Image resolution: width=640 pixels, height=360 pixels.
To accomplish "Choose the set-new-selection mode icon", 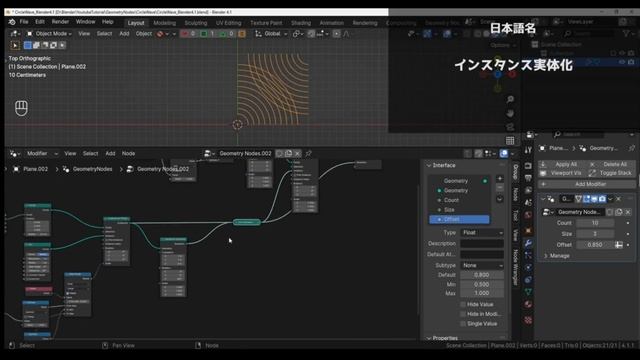I will click(28, 45).
